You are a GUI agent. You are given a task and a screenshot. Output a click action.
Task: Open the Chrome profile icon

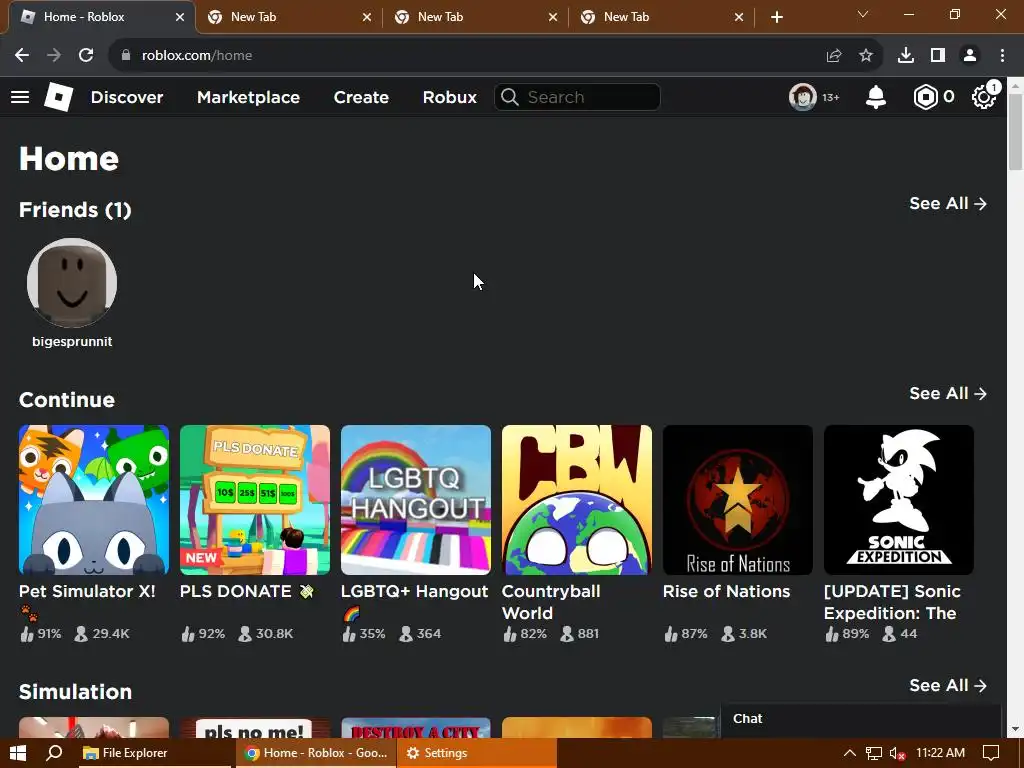pos(970,56)
